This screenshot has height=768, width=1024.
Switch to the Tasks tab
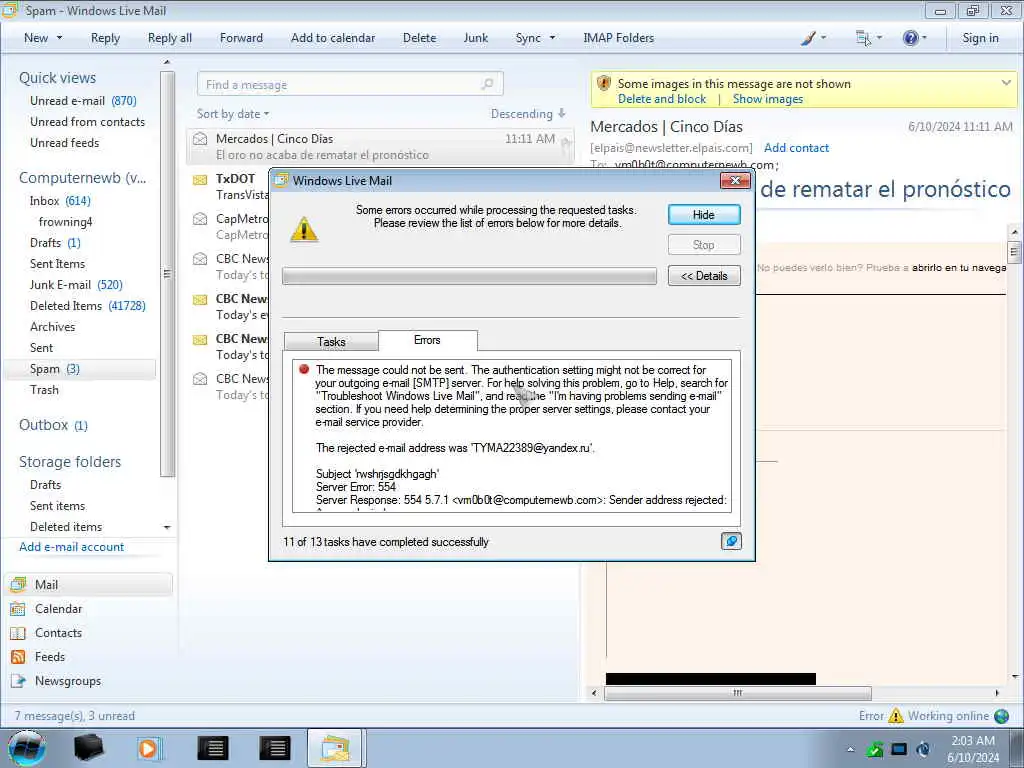(331, 342)
